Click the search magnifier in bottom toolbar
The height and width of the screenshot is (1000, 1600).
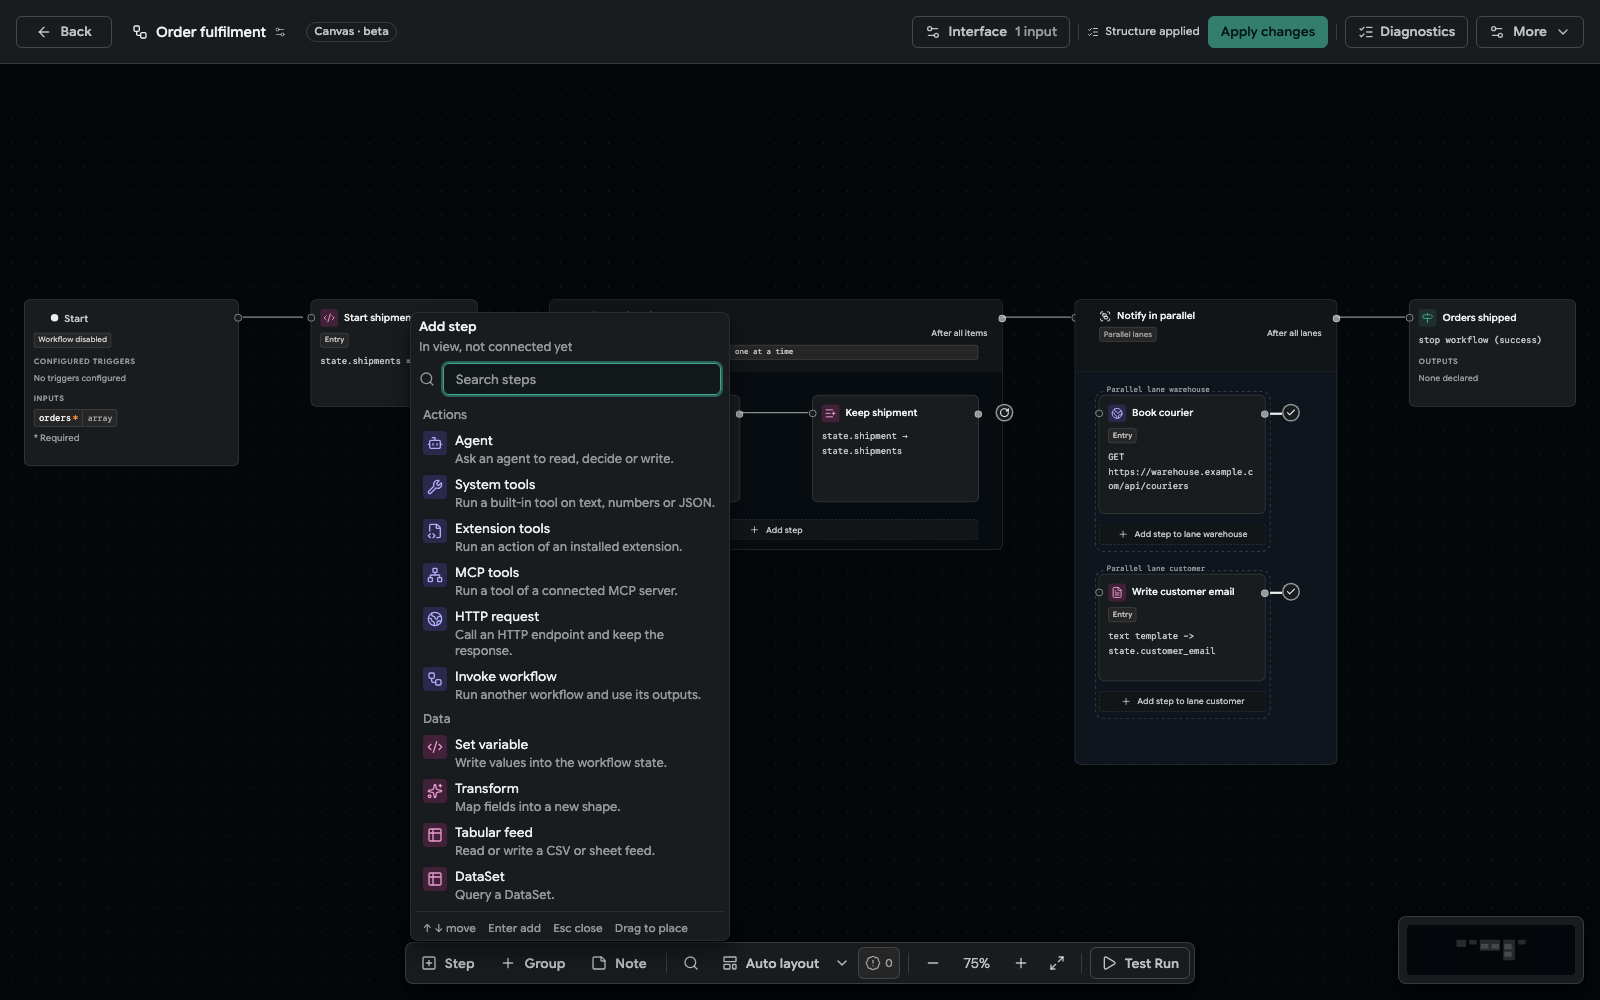(x=691, y=963)
